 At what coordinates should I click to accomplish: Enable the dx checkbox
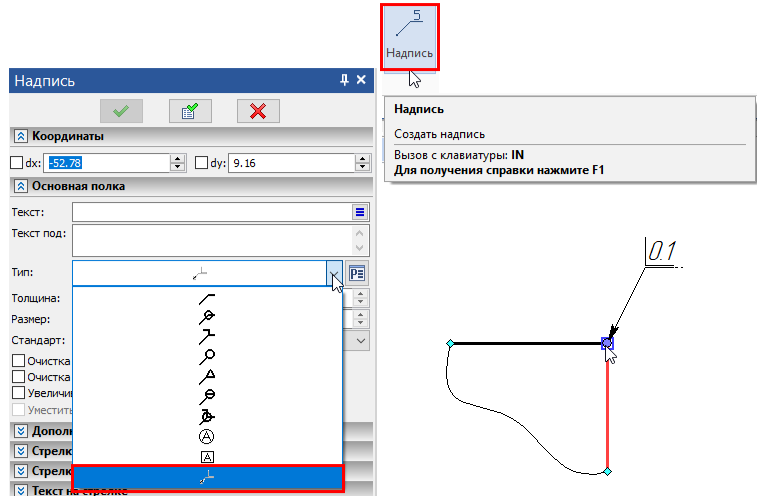[x=16, y=162]
